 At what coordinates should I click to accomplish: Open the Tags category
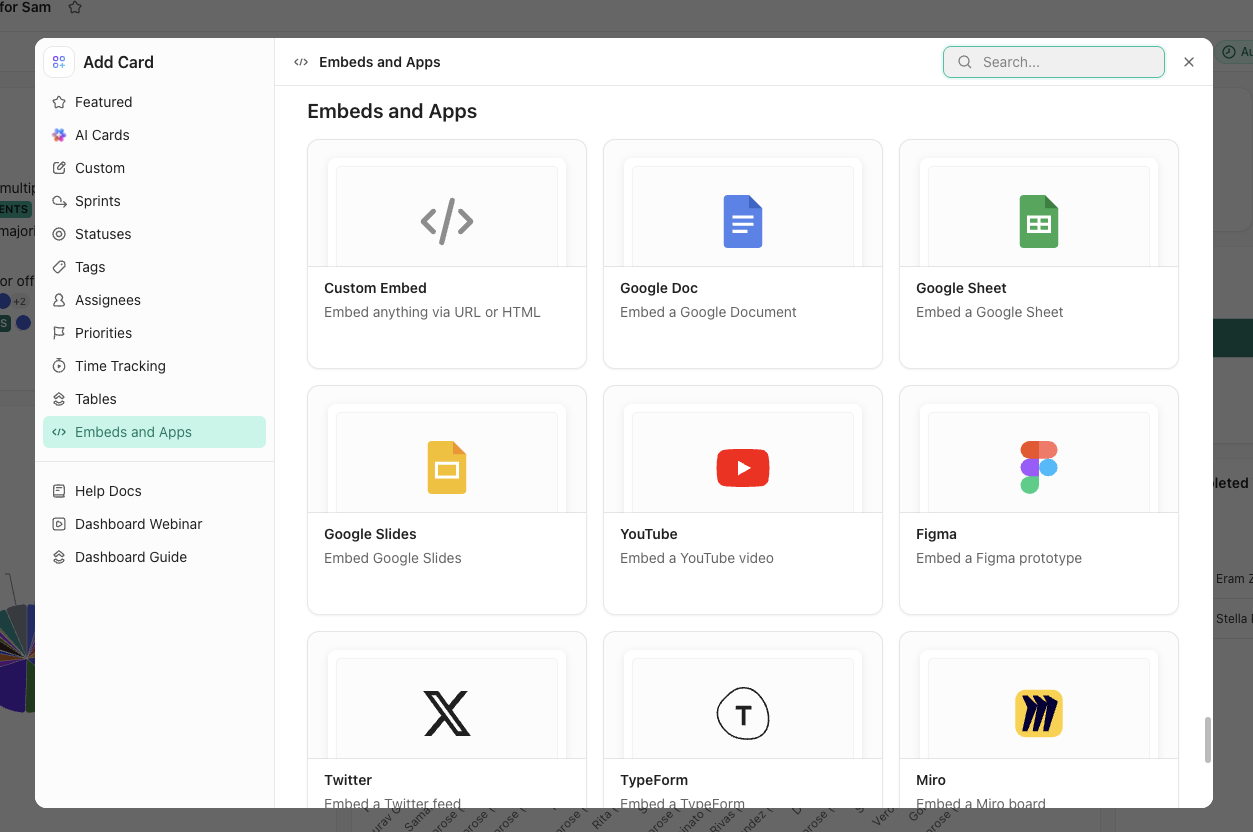(154, 267)
